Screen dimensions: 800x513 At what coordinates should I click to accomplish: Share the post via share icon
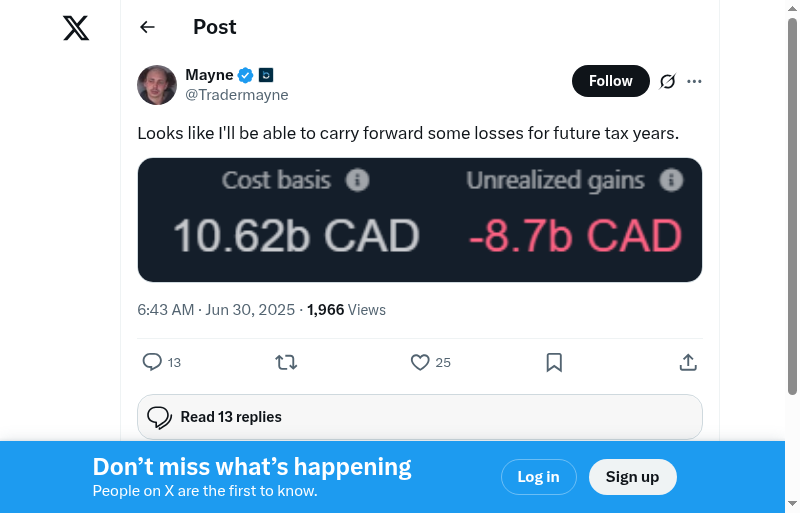688,362
